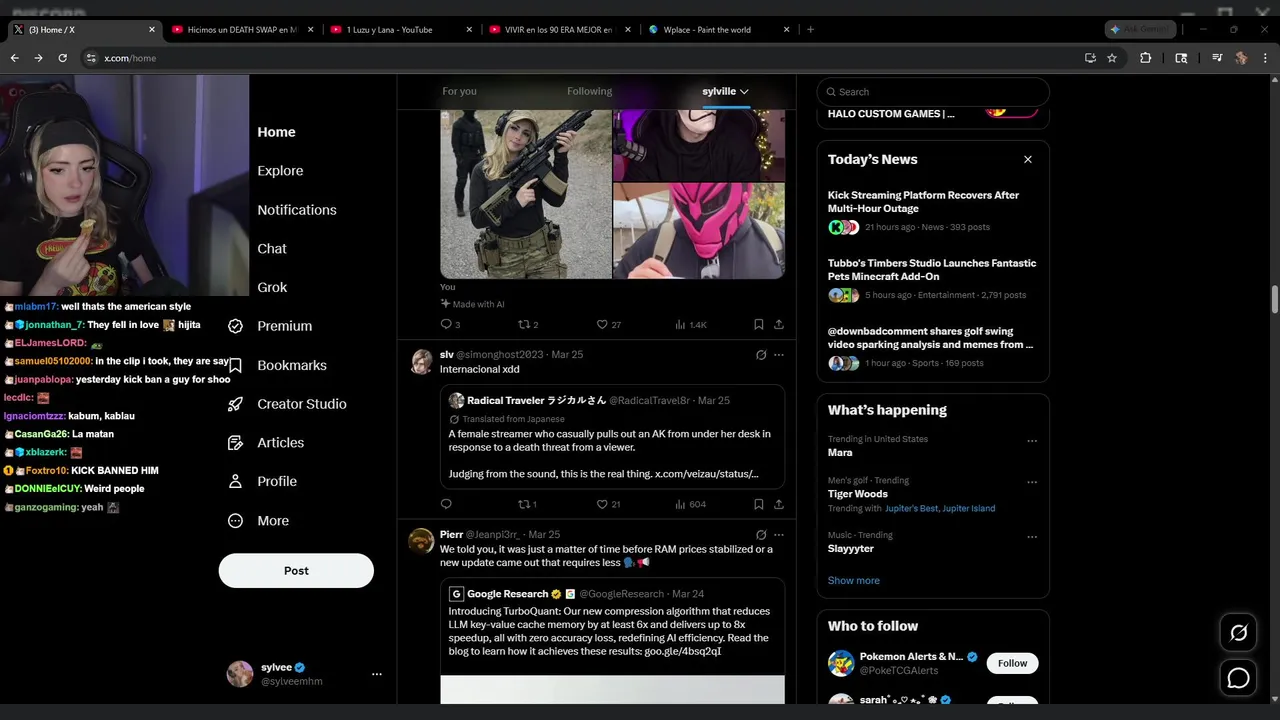1280x720 pixels.
Task: Expand the sylville tab dropdown arrow
Action: (744, 91)
